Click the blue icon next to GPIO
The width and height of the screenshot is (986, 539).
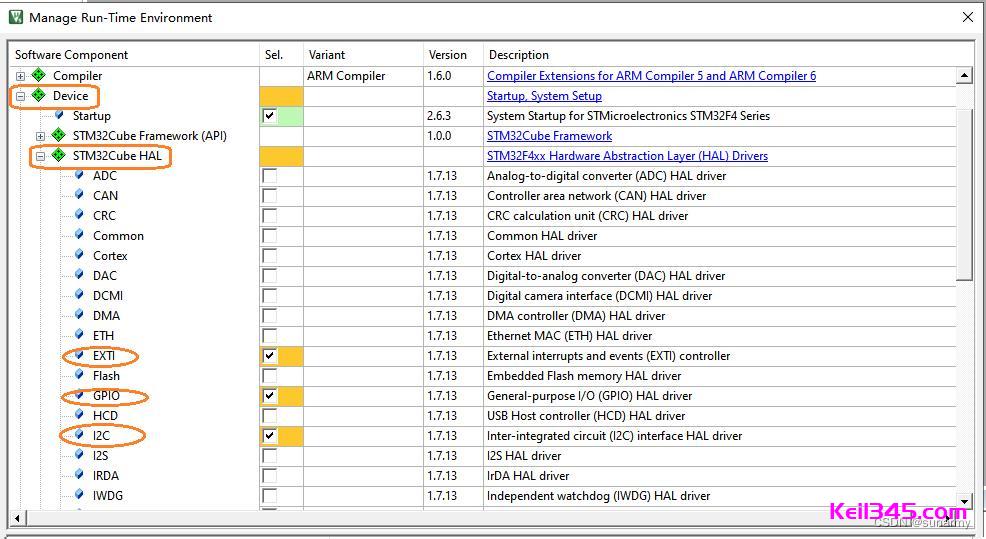pyautogui.click(x=79, y=396)
